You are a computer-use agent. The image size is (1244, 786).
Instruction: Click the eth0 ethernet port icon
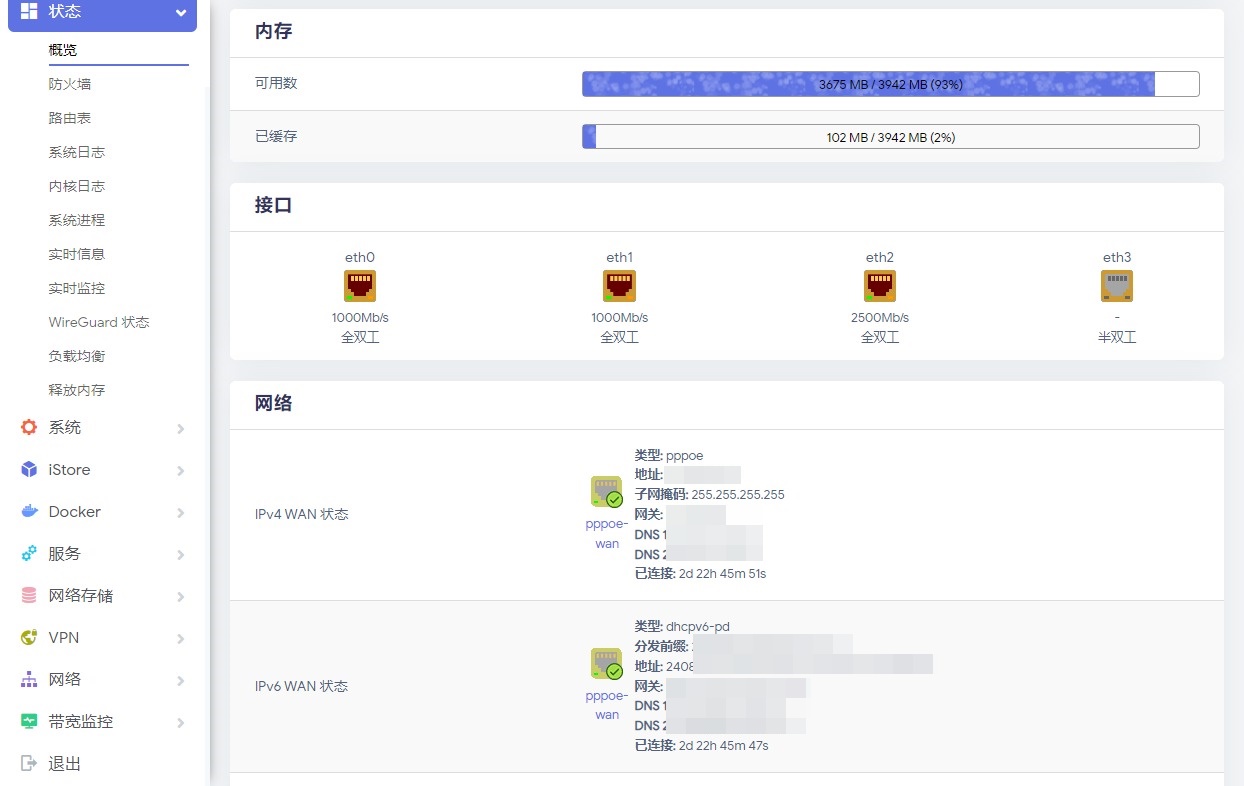click(360, 285)
